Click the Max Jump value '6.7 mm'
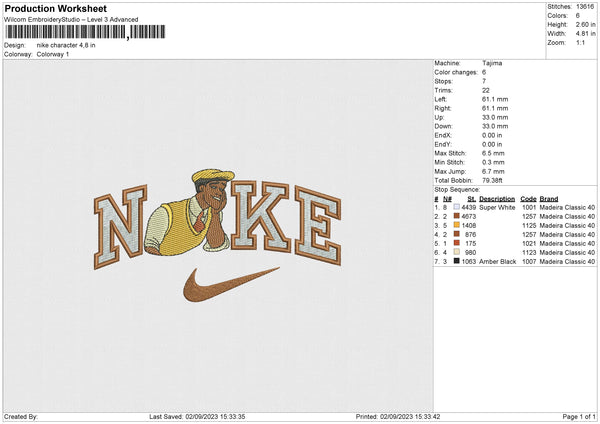The height and width of the screenshot is (424, 600). point(493,171)
